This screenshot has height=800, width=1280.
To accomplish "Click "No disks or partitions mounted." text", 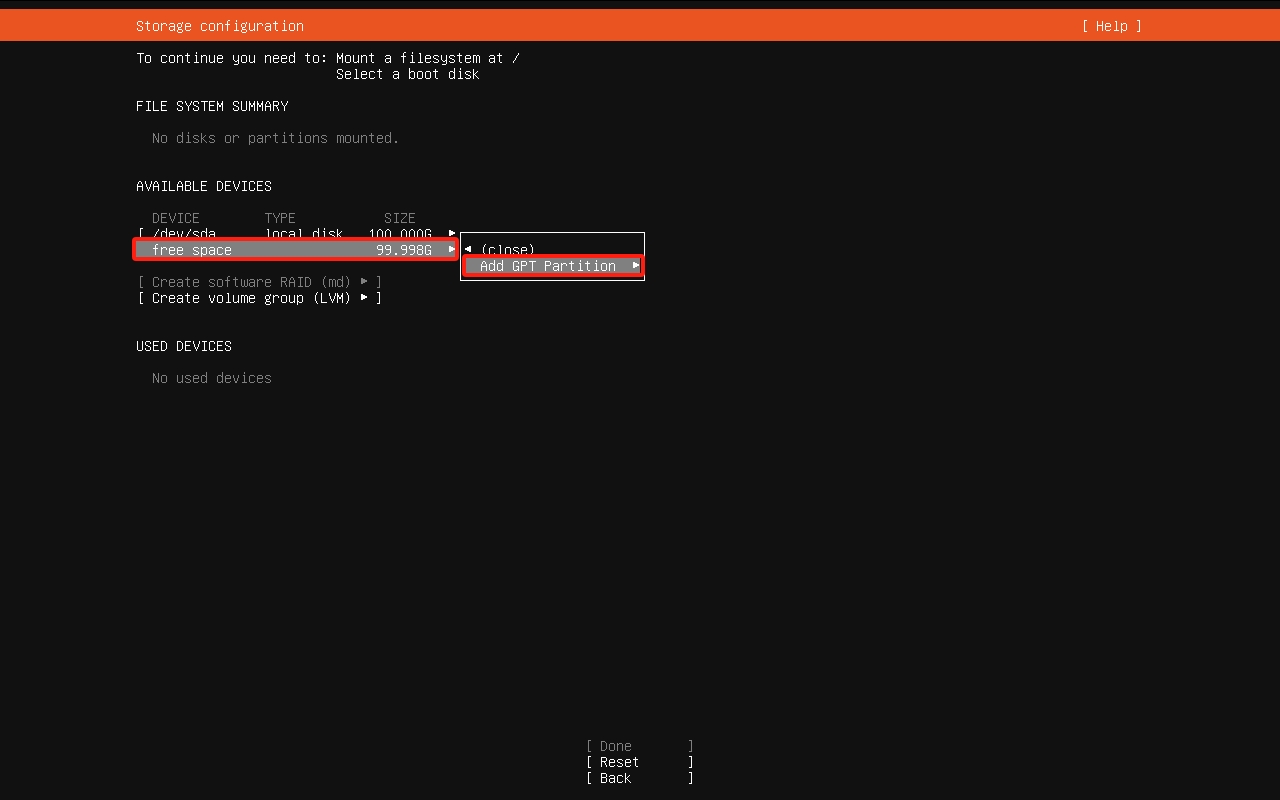I will coord(276,138).
